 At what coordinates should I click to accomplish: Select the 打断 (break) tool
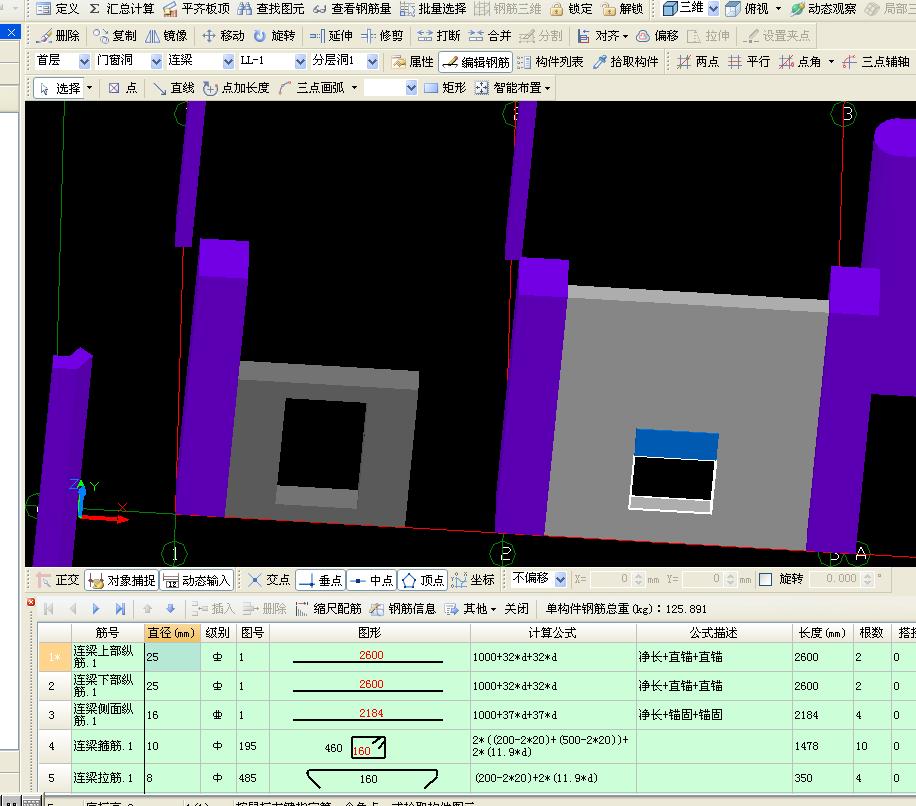(439, 36)
